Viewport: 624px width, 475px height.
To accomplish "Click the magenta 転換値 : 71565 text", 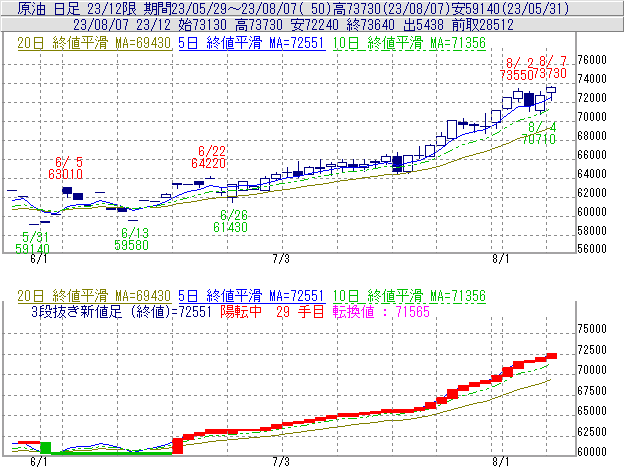I will click(x=381, y=311).
